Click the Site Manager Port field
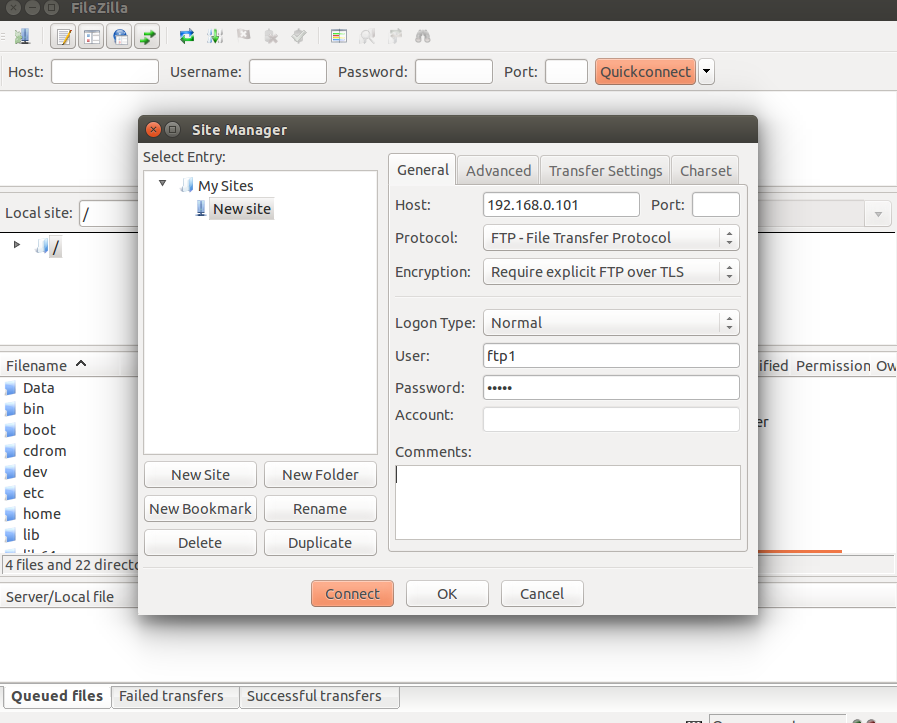The width and height of the screenshot is (897, 723). [x=716, y=205]
